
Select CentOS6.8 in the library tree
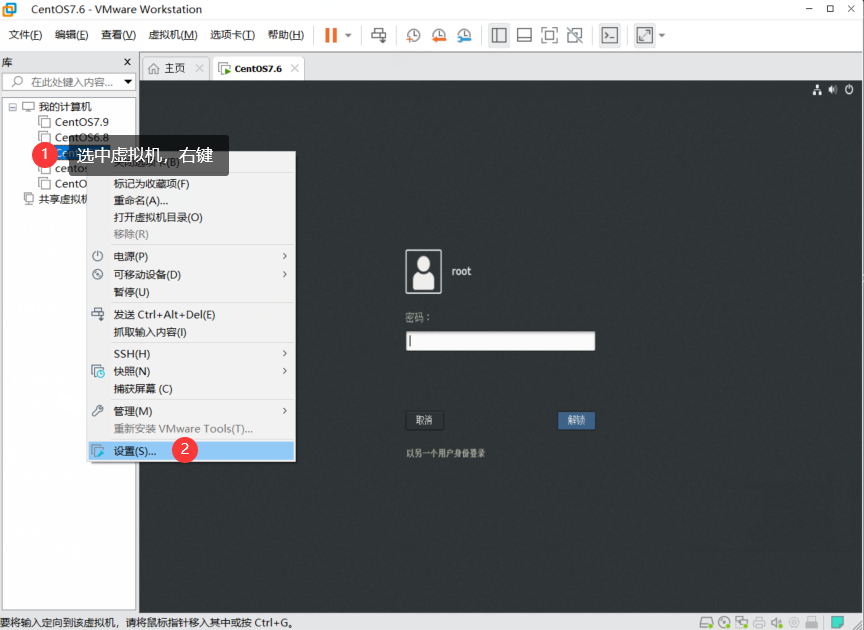pyautogui.click(x=81, y=137)
